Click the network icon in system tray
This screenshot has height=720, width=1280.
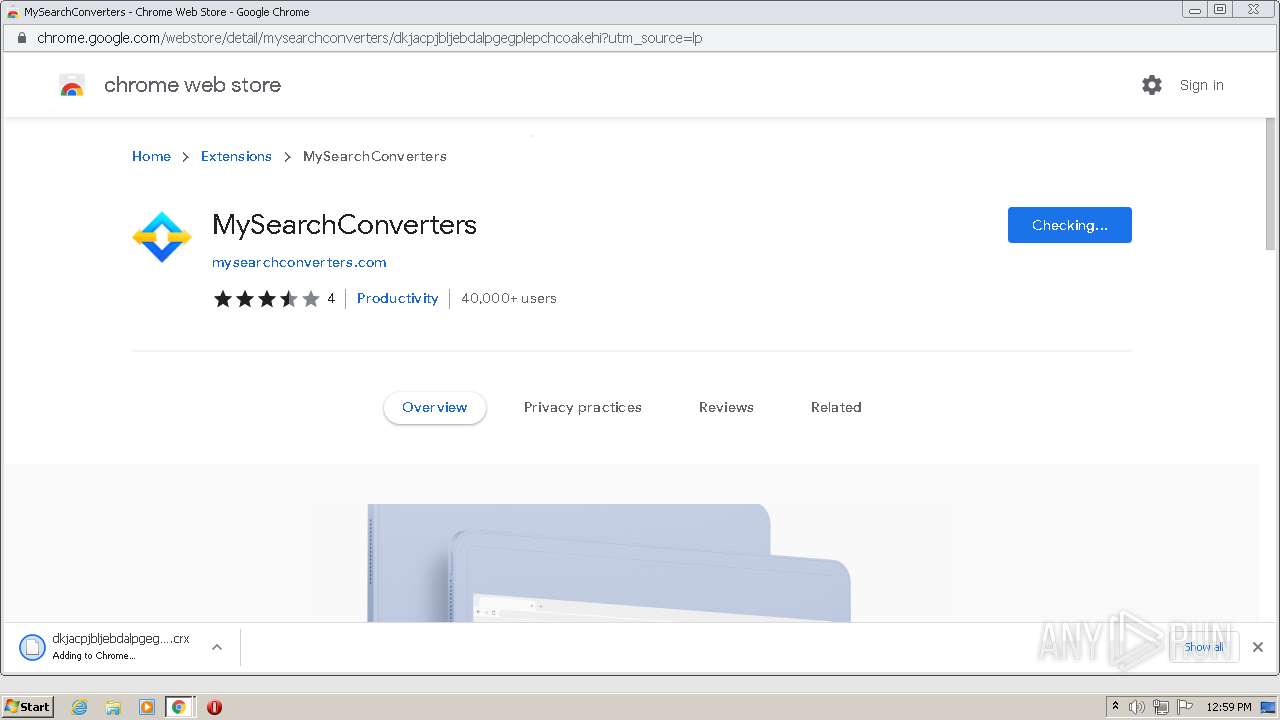coord(1161,707)
